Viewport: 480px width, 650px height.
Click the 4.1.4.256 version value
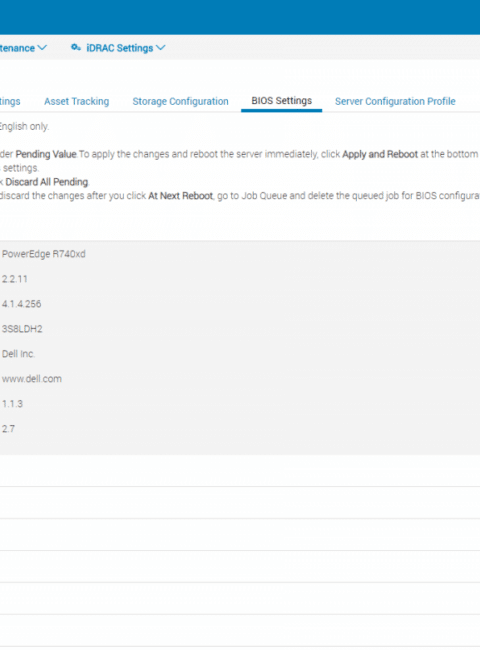pyautogui.click(x=21, y=304)
